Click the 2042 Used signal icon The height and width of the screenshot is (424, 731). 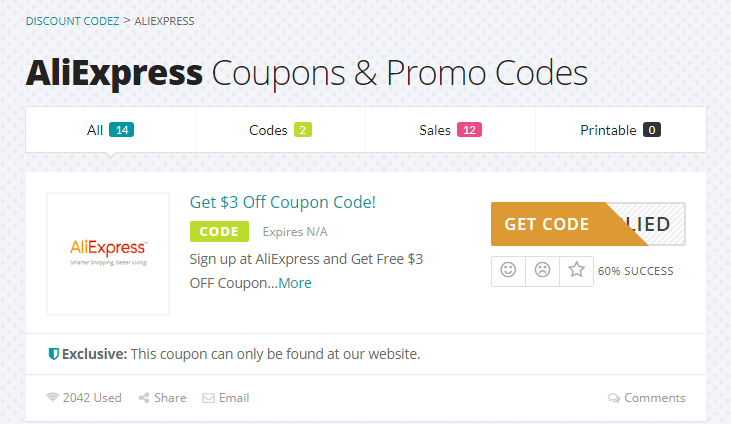point(53,398)
